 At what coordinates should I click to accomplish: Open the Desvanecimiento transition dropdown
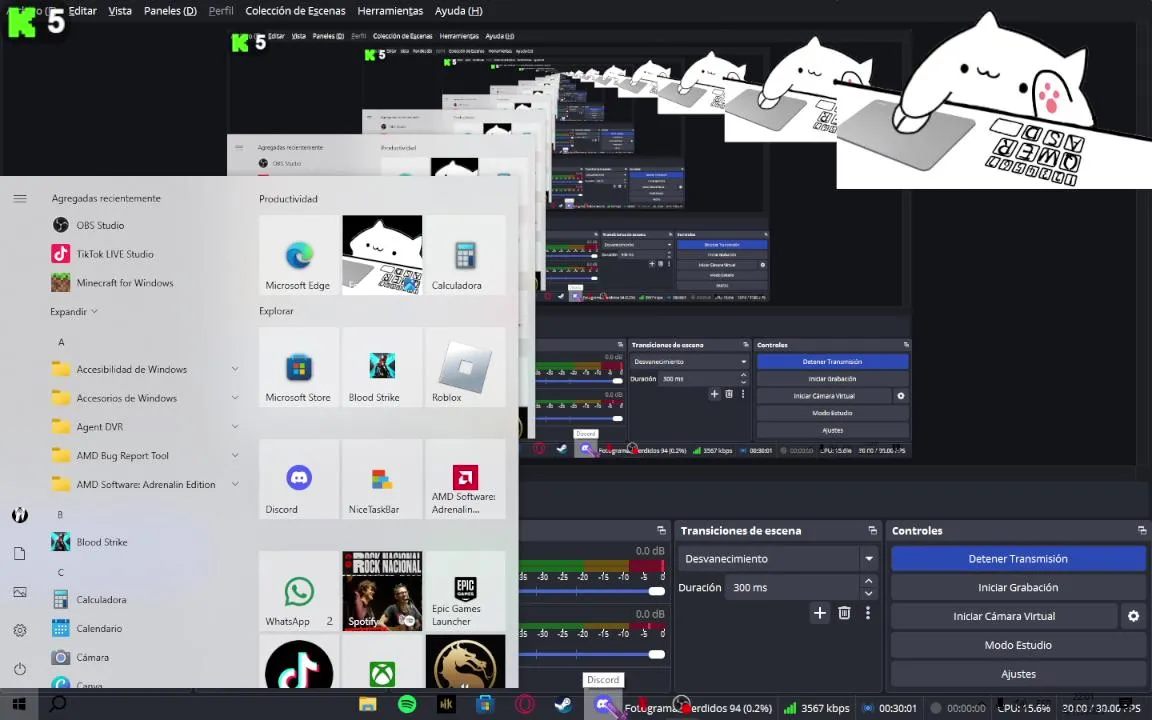tap(778, 559)
